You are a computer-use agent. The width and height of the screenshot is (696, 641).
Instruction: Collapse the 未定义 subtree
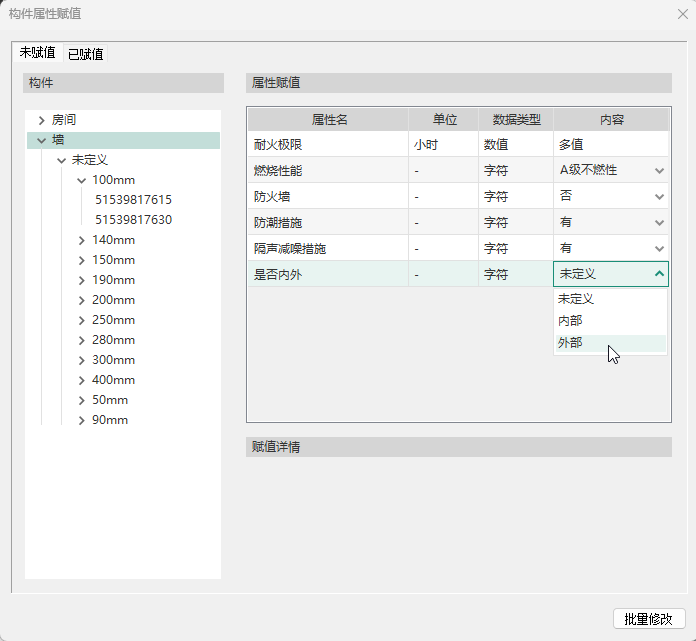tap(61, 160)
